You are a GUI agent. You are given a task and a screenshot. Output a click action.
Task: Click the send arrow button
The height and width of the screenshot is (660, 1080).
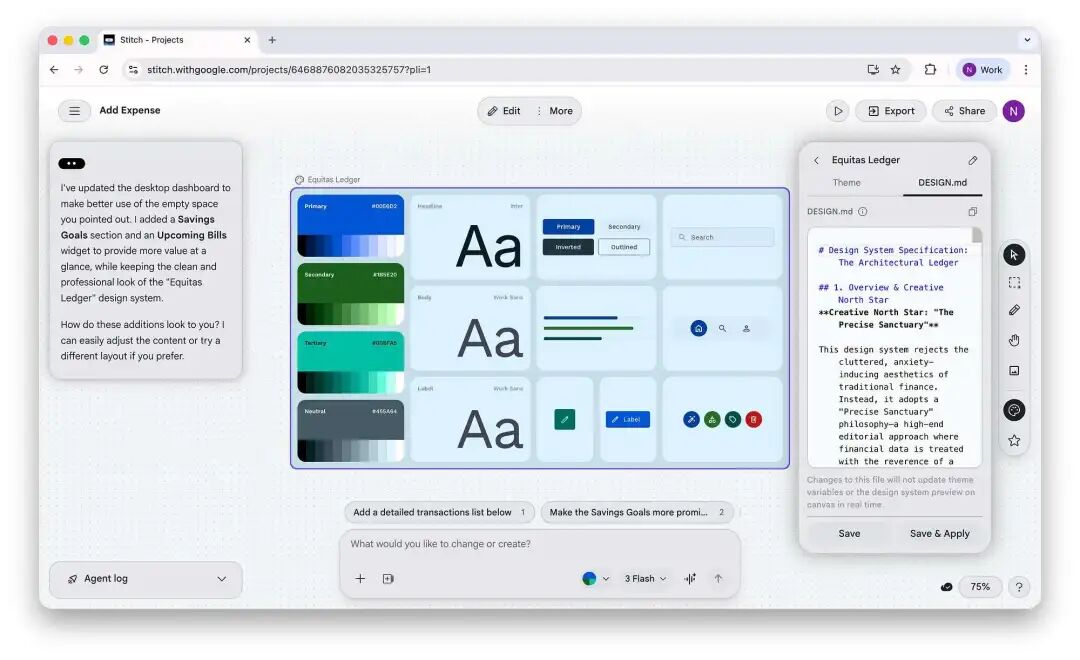718,579
